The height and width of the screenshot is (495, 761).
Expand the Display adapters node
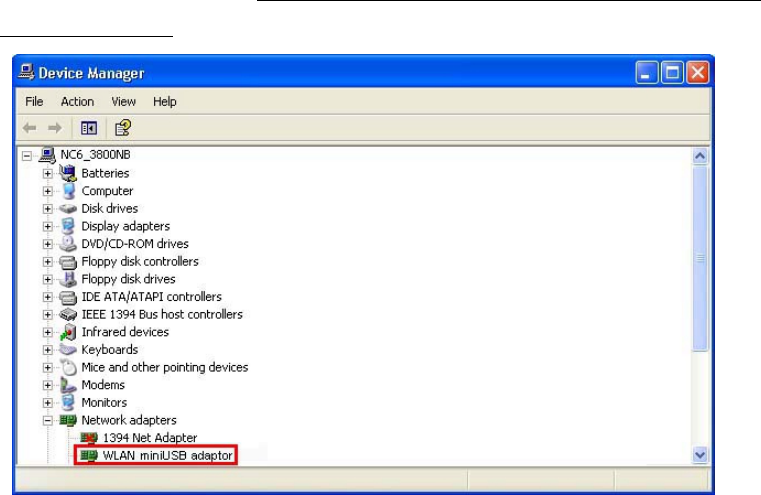(x=48, y=226)
